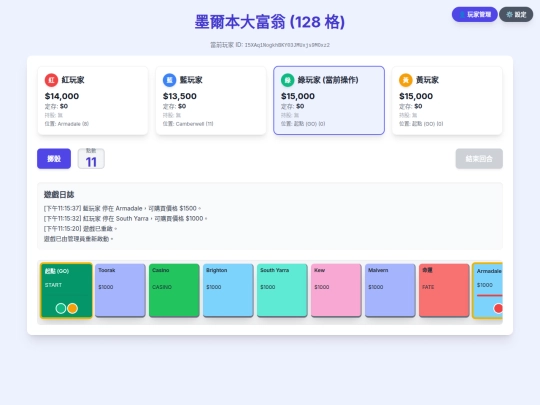The height and width of the screenshot is (405, 540).
Task: Select the red Fate board tile
Action: [x=444, y=290]
